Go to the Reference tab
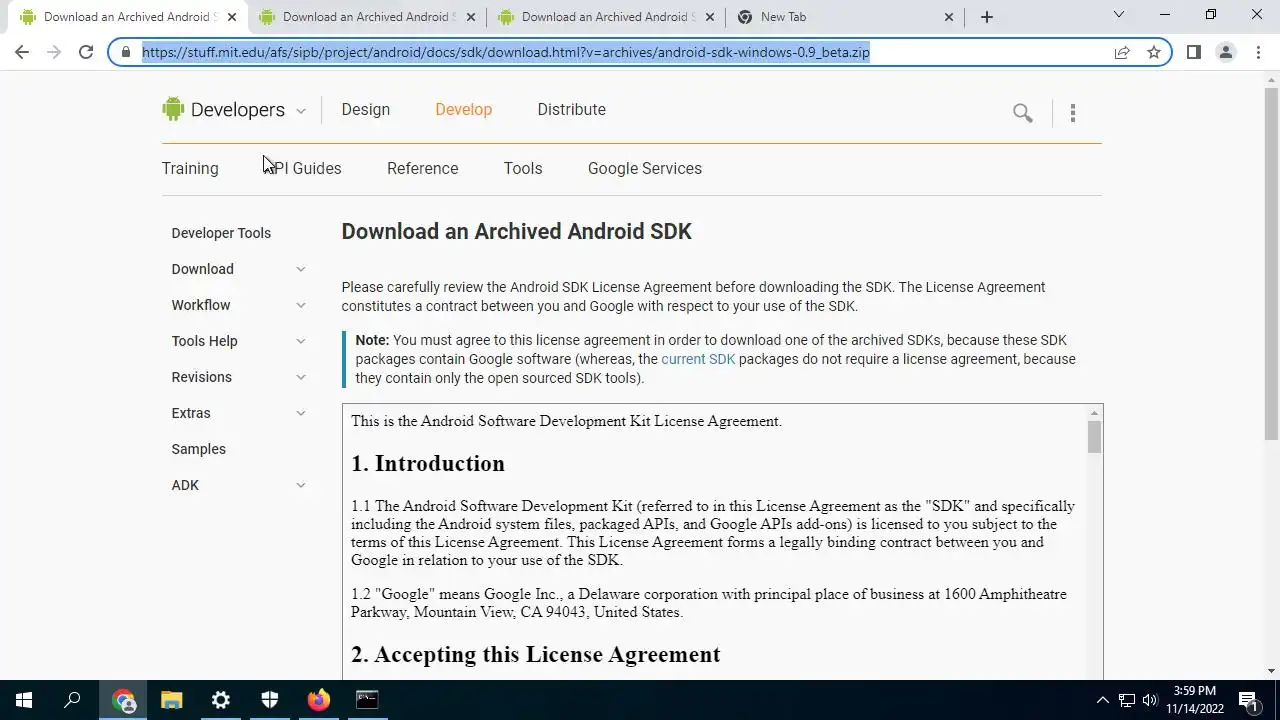The height and width of the screenshot is (720, 1280). tap(423, 168)
